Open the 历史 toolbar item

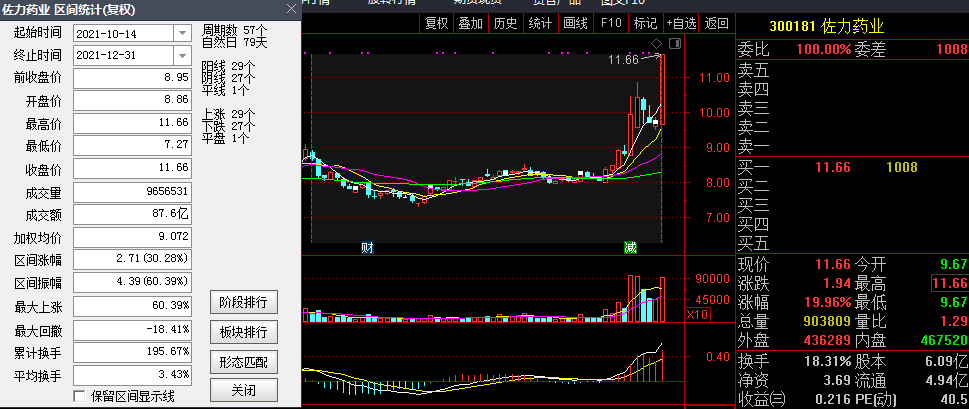click(x=505, y=23)
